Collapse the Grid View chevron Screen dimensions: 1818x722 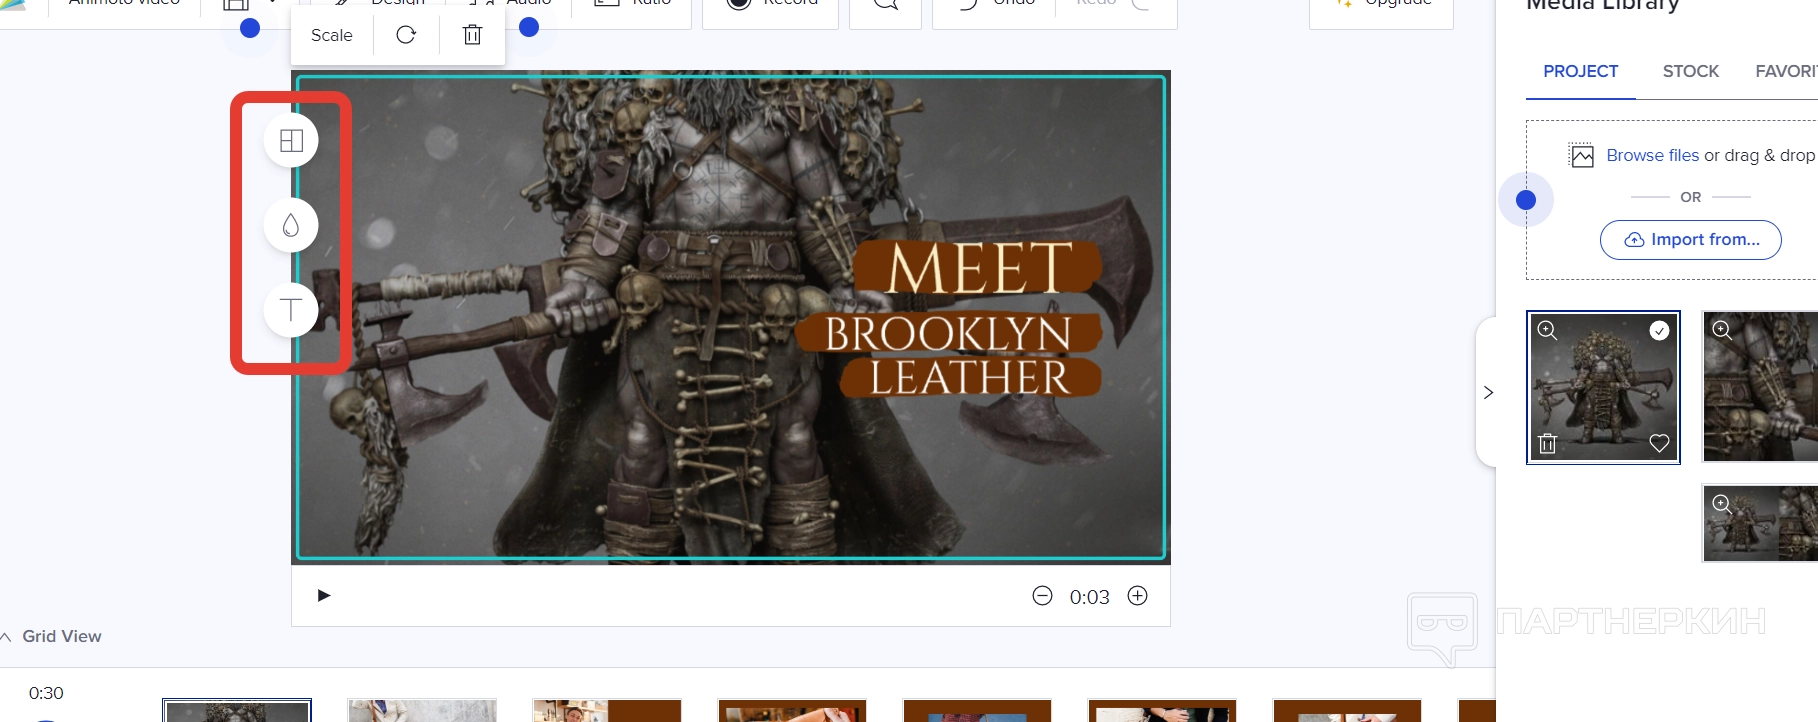click(x=6, y=637)
